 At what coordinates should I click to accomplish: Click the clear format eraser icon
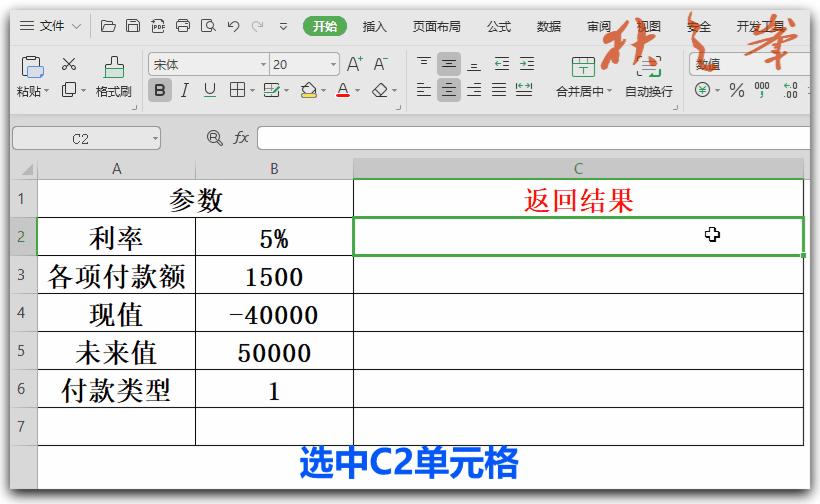pyautogui.click(x=380, y=90)
